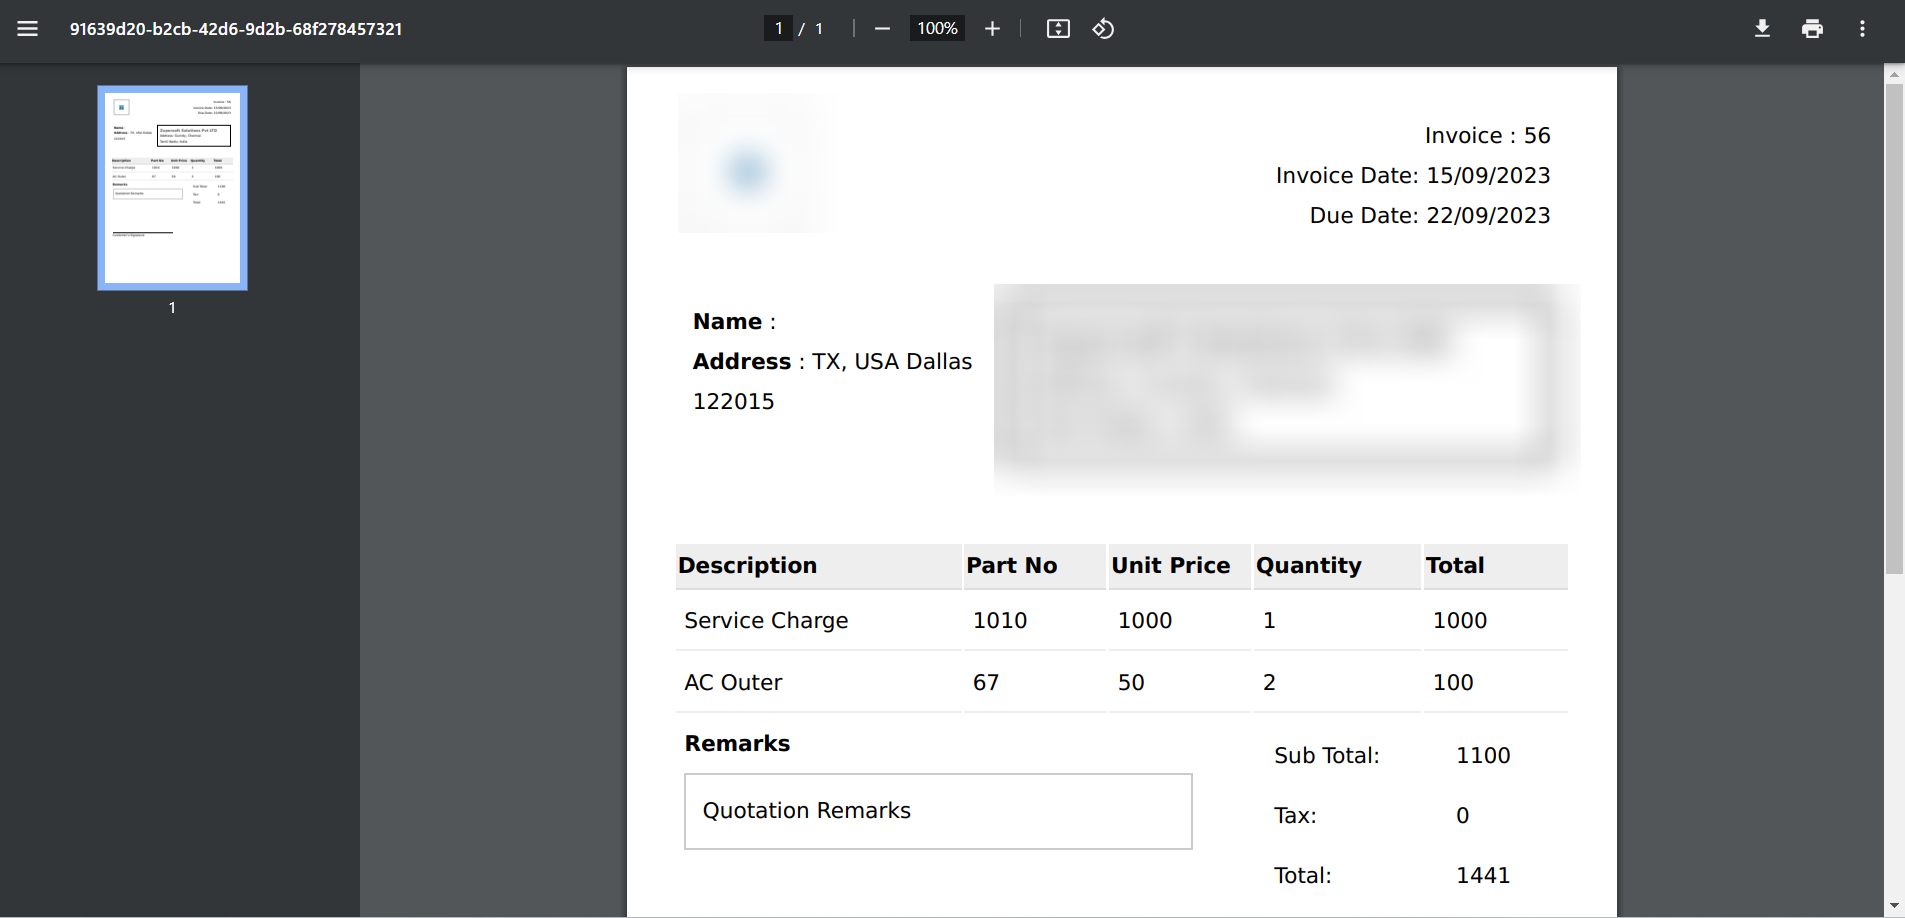The height and width of the screenshot is (918, 1905).
Task: Click the fit to page icon
Action: pyautogui.click(x=1058, y=29)
